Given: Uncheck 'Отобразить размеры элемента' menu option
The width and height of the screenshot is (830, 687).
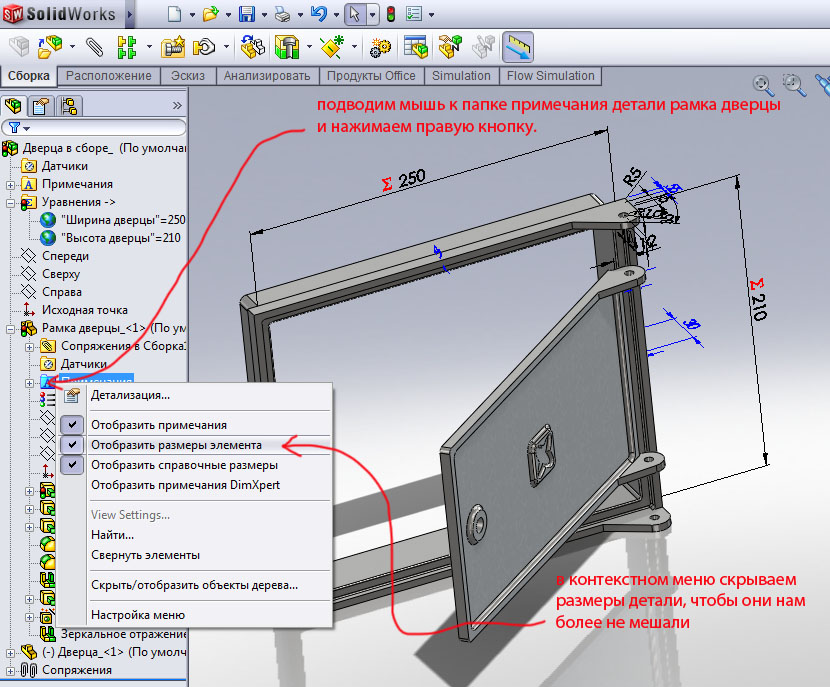Looking at the screenshot, I should pos(176,445).
